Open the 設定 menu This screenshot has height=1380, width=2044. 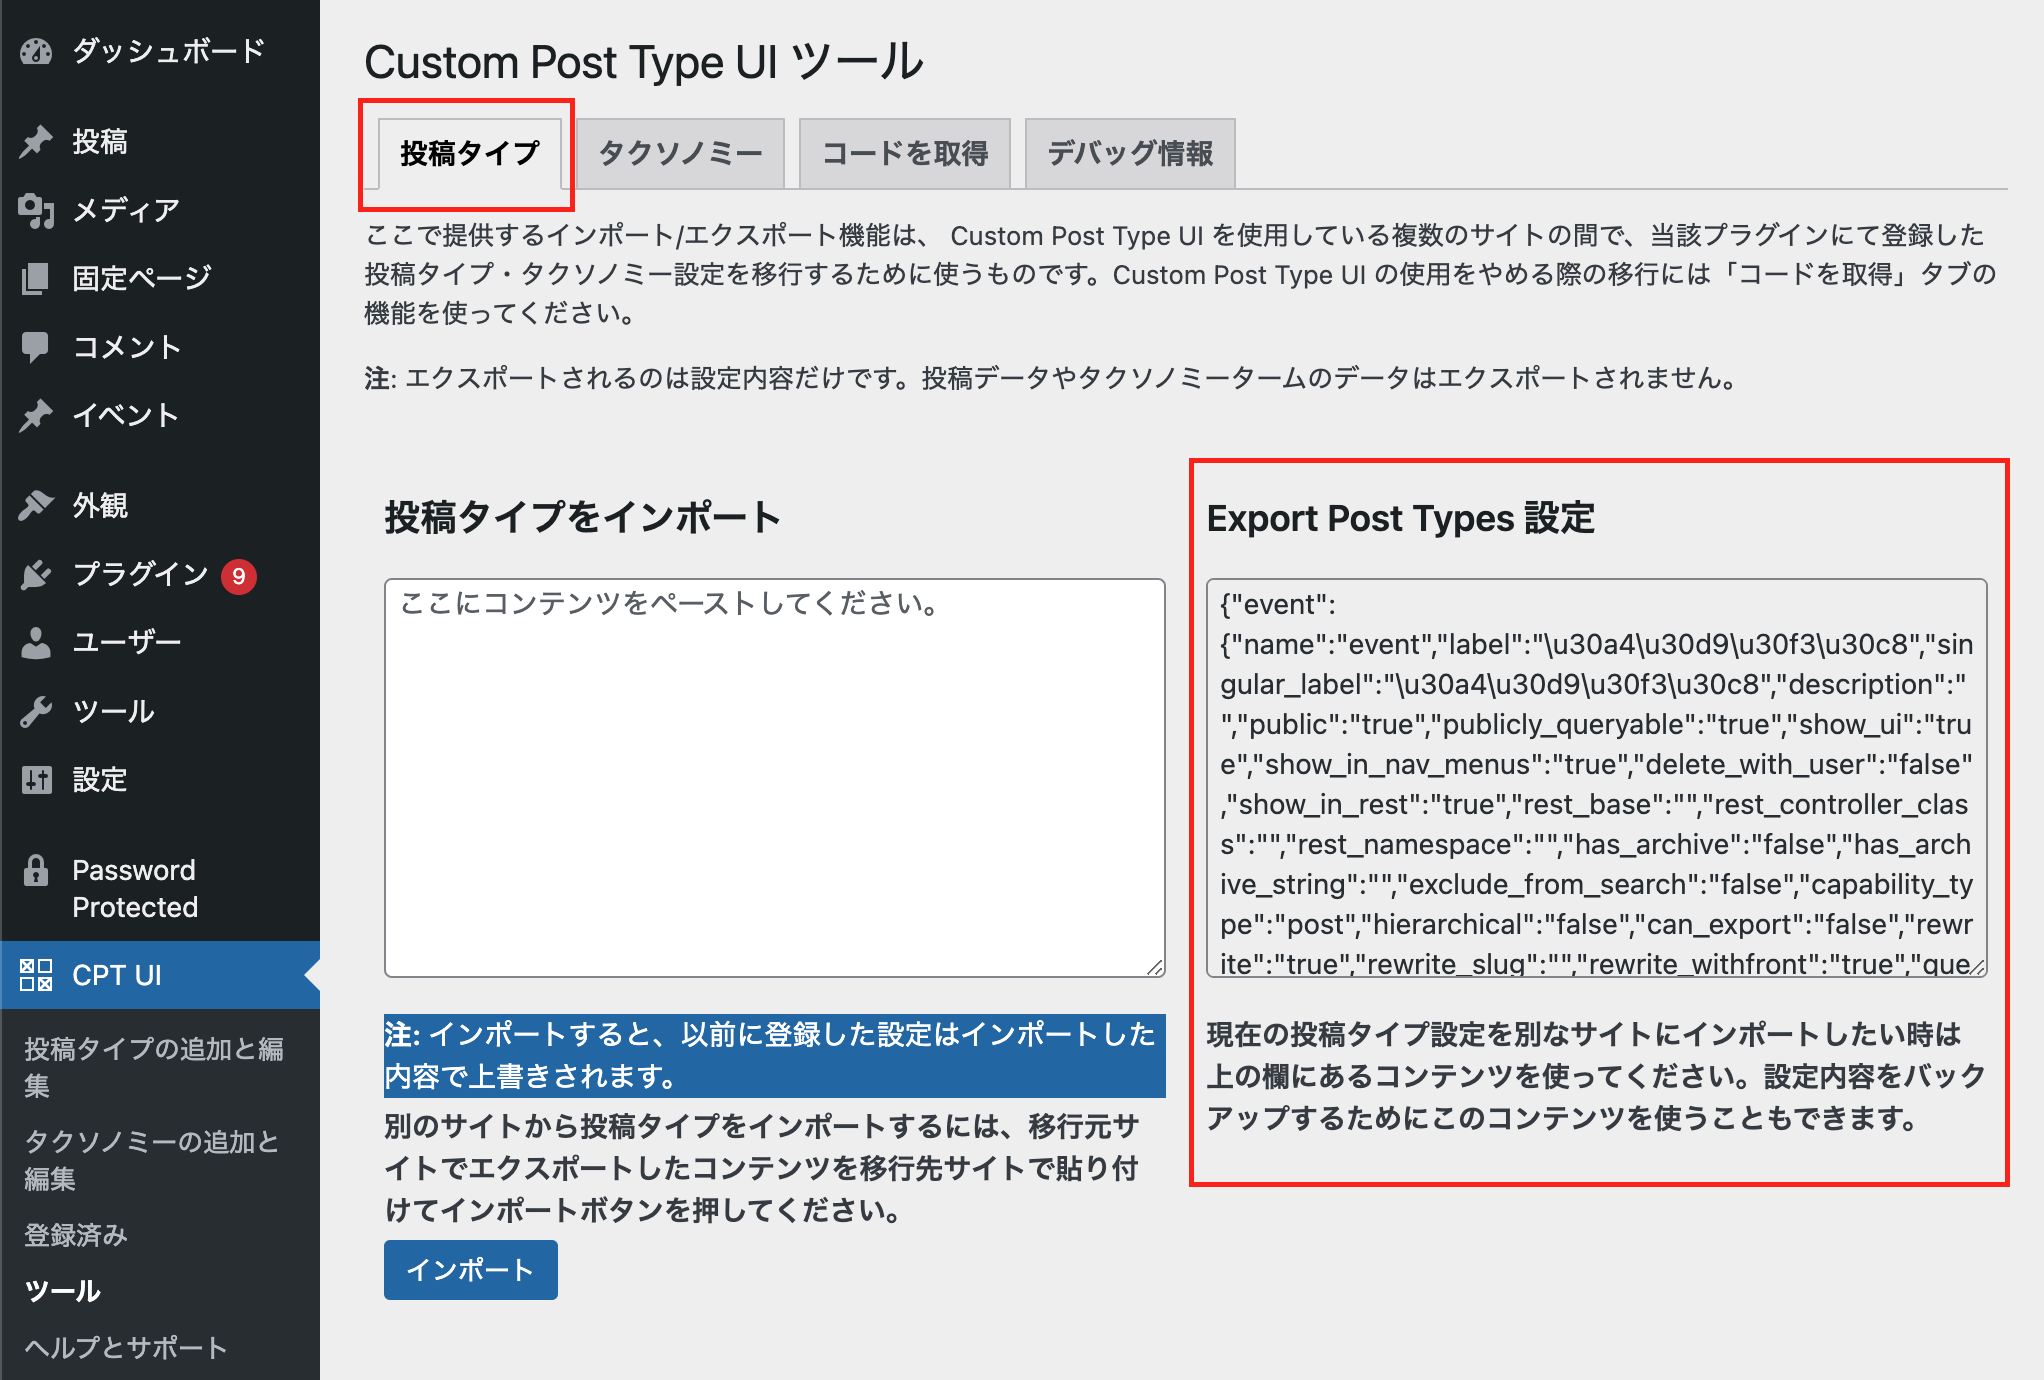[x=160, y=779]
